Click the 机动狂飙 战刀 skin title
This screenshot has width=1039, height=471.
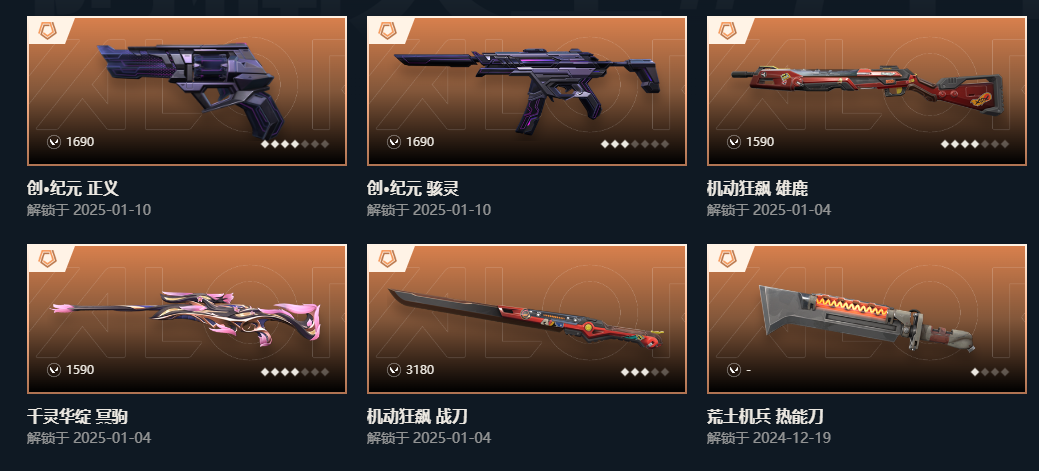(417, 416)
